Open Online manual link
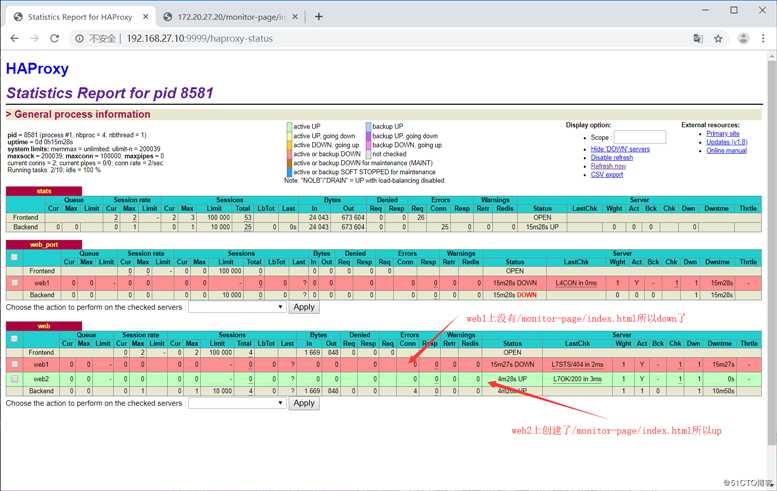The image size is (777, 491). [726, 150]
